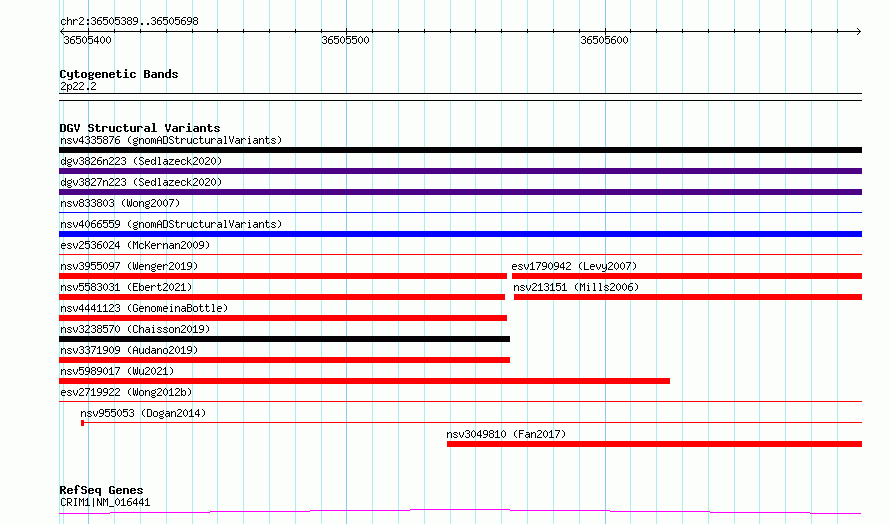
Task: Click ruler position 36505500
Action: [x=345, y=40]
